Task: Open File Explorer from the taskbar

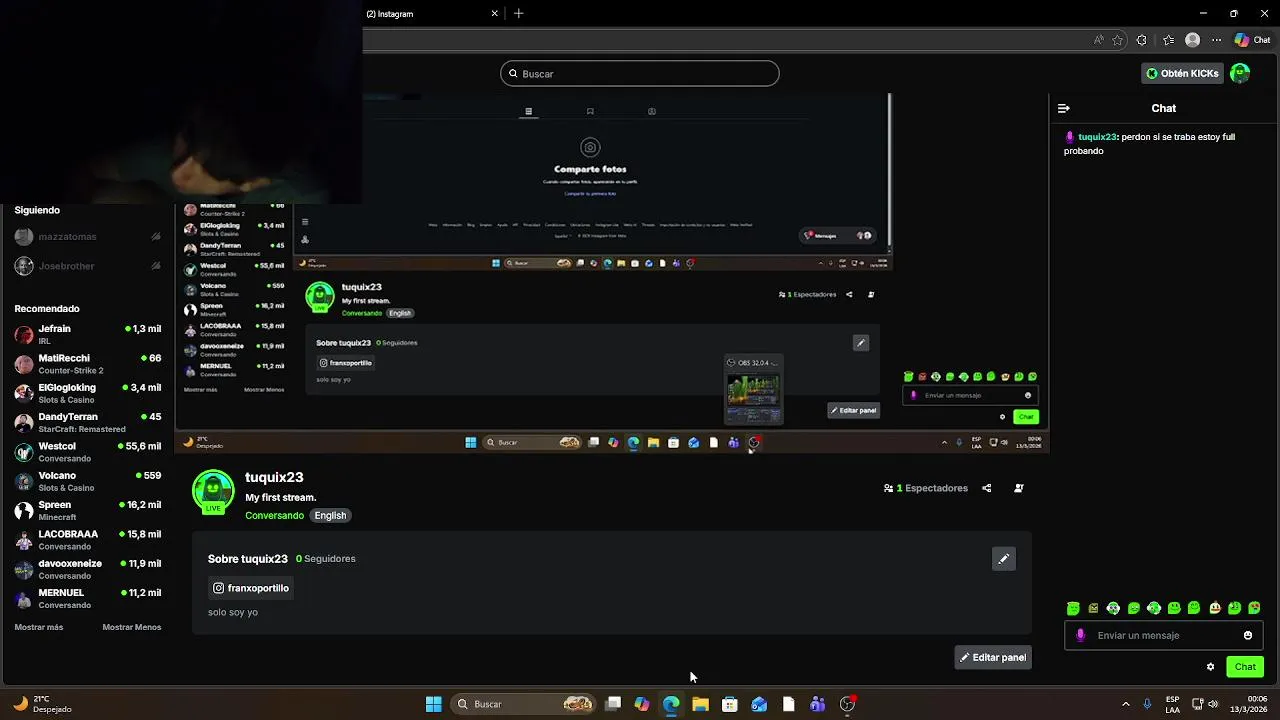Action: (x=700, y=704)
